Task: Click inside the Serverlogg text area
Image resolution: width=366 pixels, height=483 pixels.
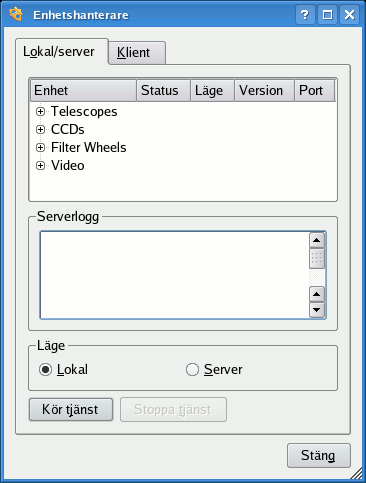Action: tap(175, 275)
